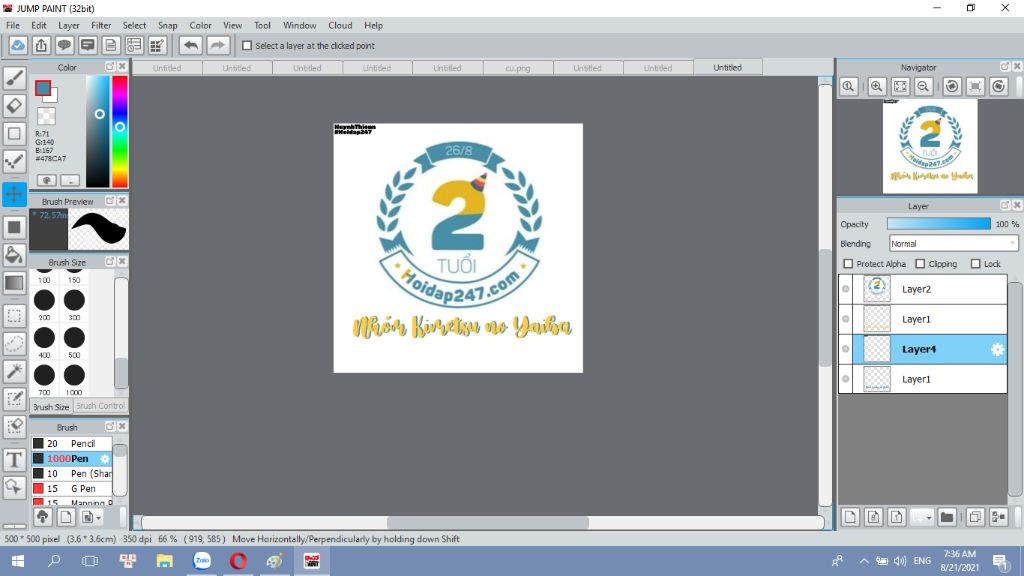Undock the Brush Preview panel
This screenshot has height=576, width=1024.
110,200
